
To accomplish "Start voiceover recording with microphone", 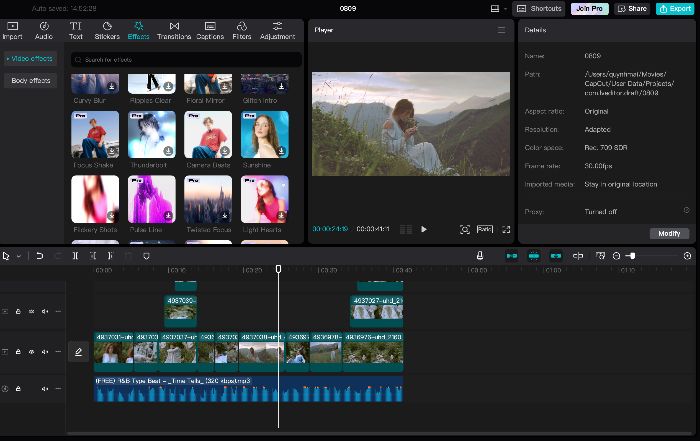I will click(480, 255).
